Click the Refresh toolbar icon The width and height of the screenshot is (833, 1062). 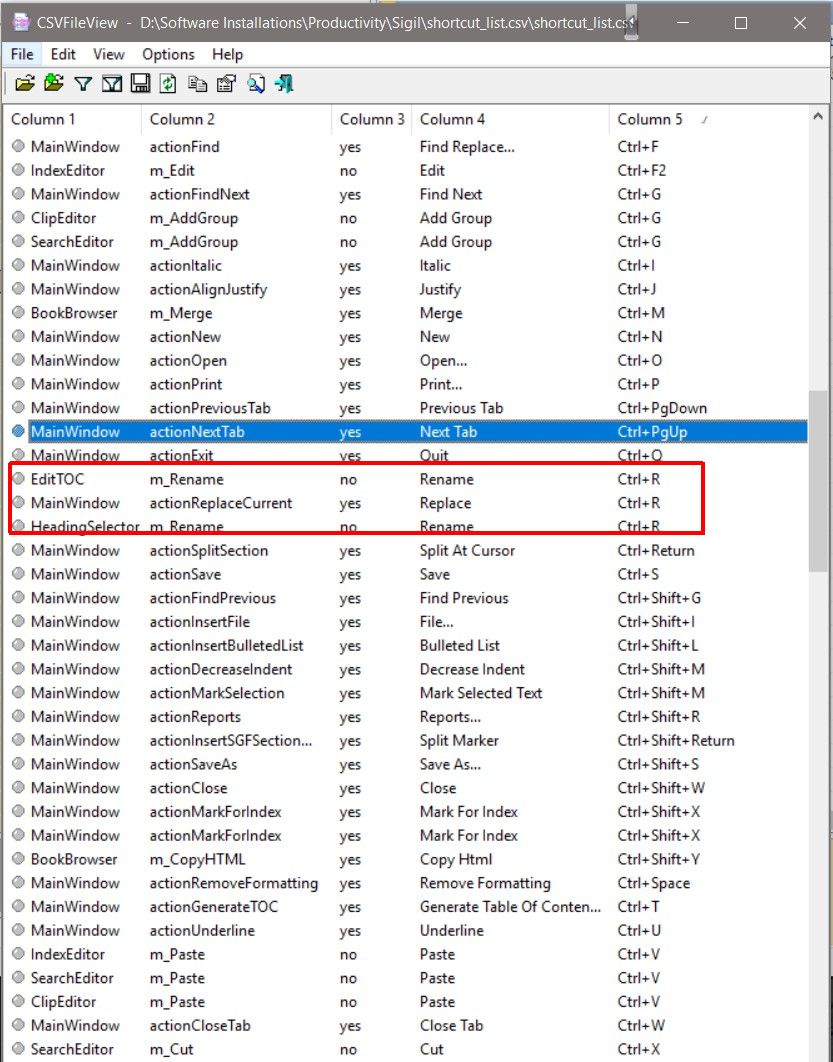pyautogui.click(x=168, y=84)
